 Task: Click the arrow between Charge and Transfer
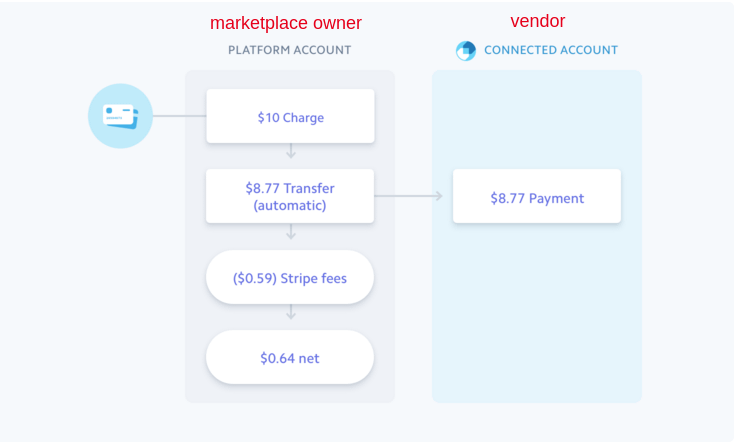point(291,151)
